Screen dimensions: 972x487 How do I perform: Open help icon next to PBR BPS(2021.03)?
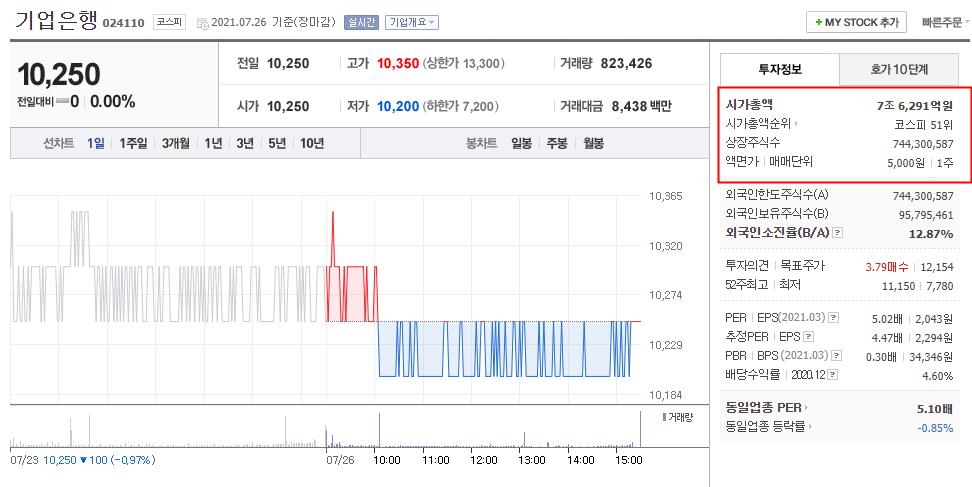pyautogui.click(x=837, y=356)
